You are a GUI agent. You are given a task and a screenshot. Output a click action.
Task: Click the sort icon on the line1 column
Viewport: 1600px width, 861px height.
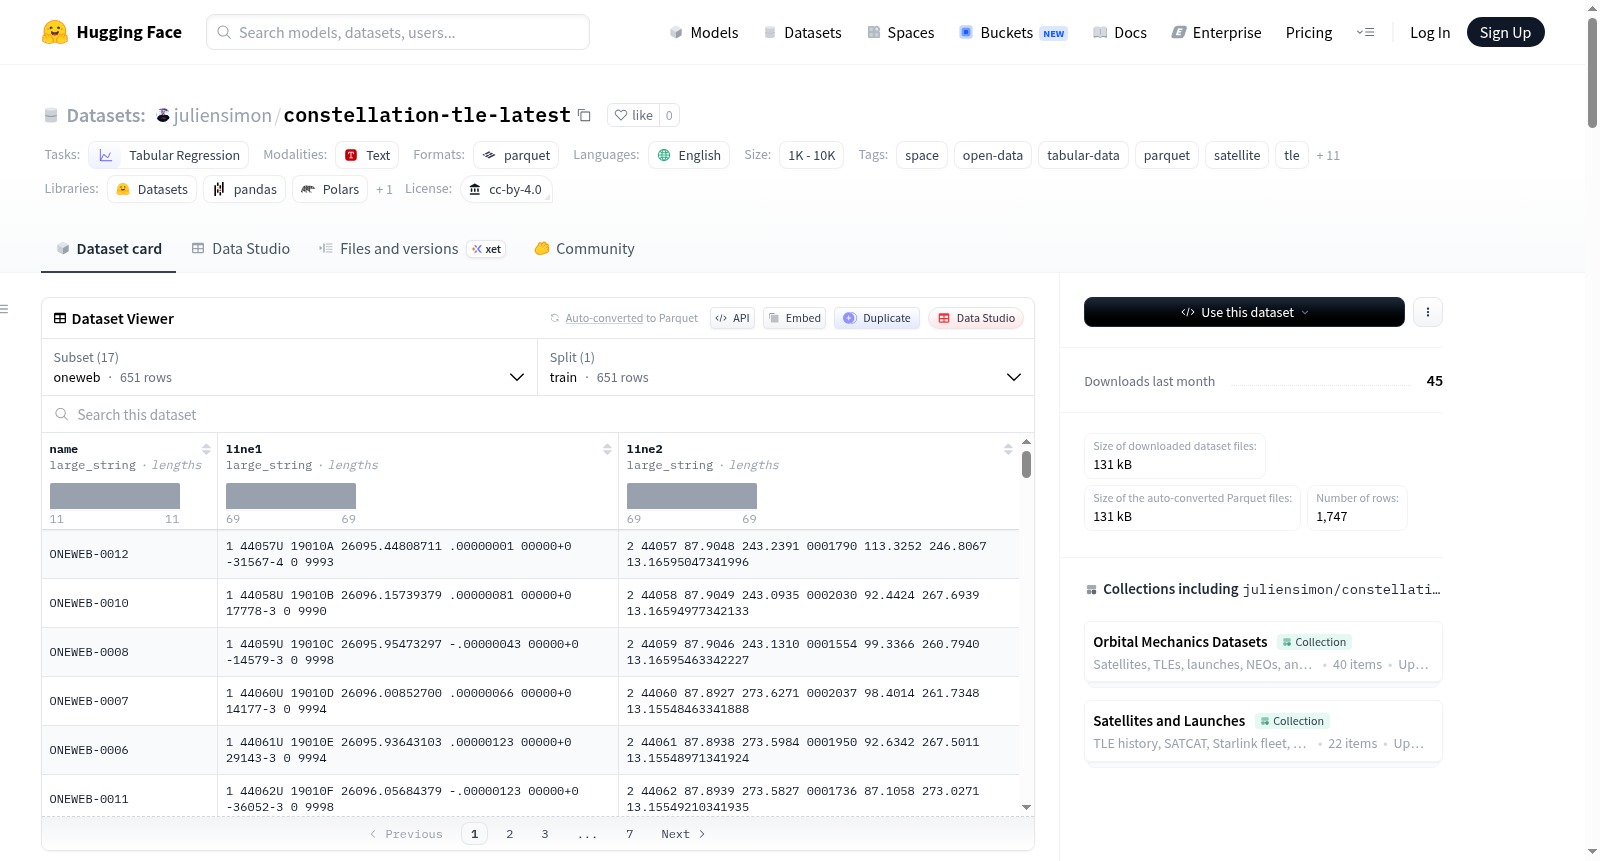coord(607,449)
